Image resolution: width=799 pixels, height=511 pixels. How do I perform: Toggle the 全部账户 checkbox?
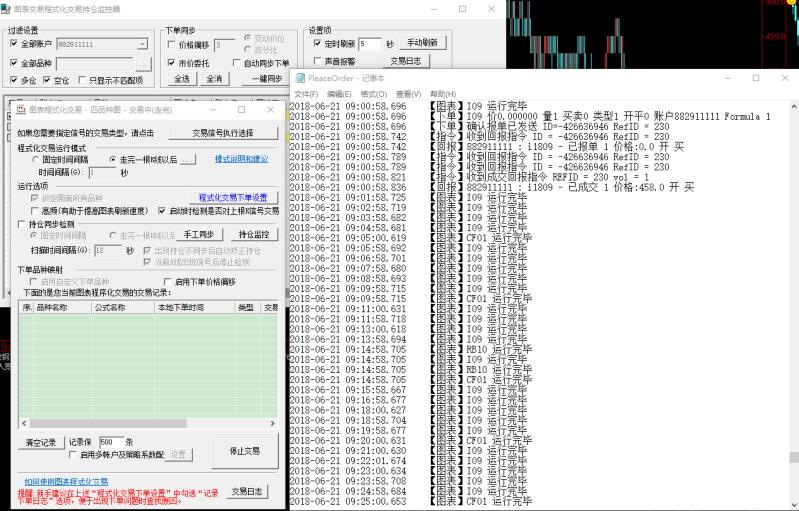point(14,44)
